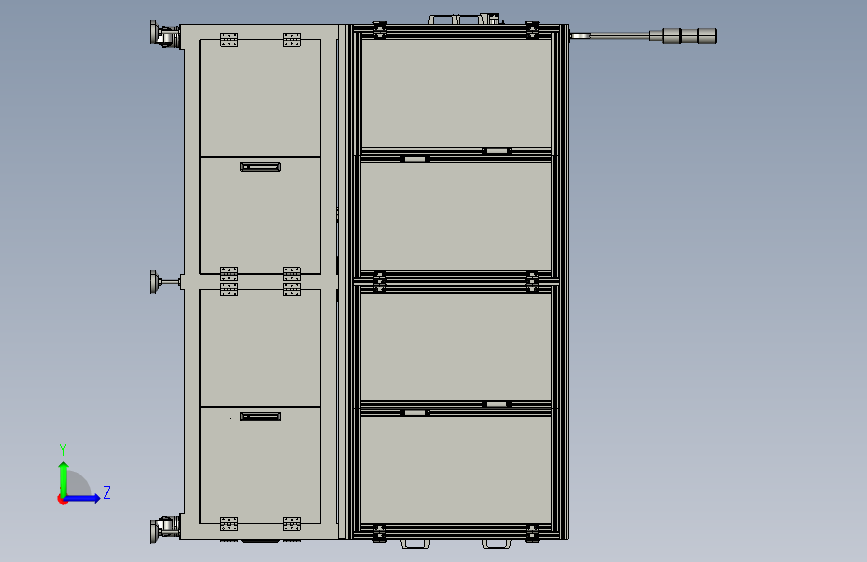
Task: Select the signal tower light extending from the frame
Action: 643,36
